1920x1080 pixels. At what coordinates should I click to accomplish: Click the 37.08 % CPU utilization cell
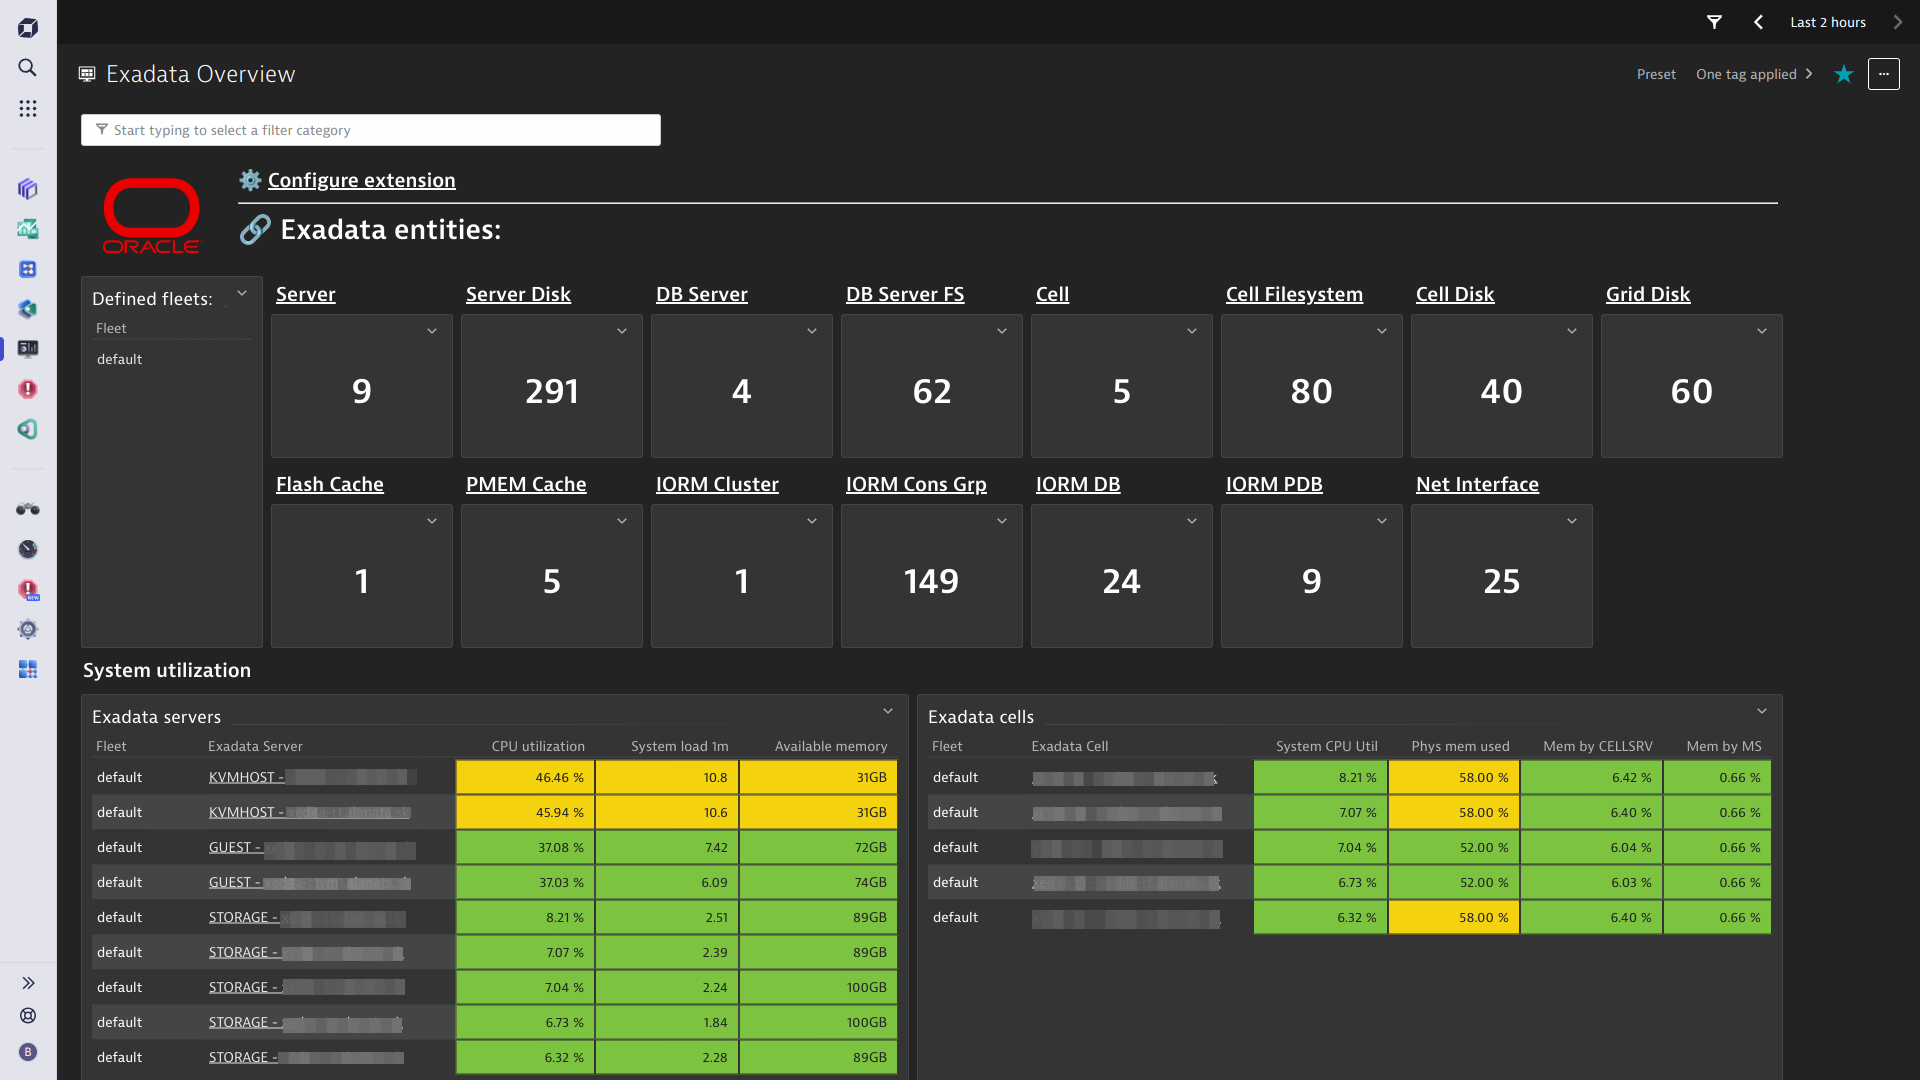(525, 847)
